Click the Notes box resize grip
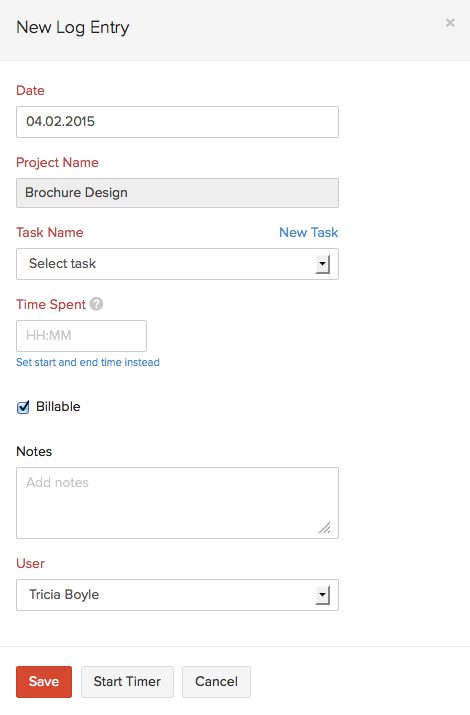This screenshot has width=470, height=715. tap(324, 528)
